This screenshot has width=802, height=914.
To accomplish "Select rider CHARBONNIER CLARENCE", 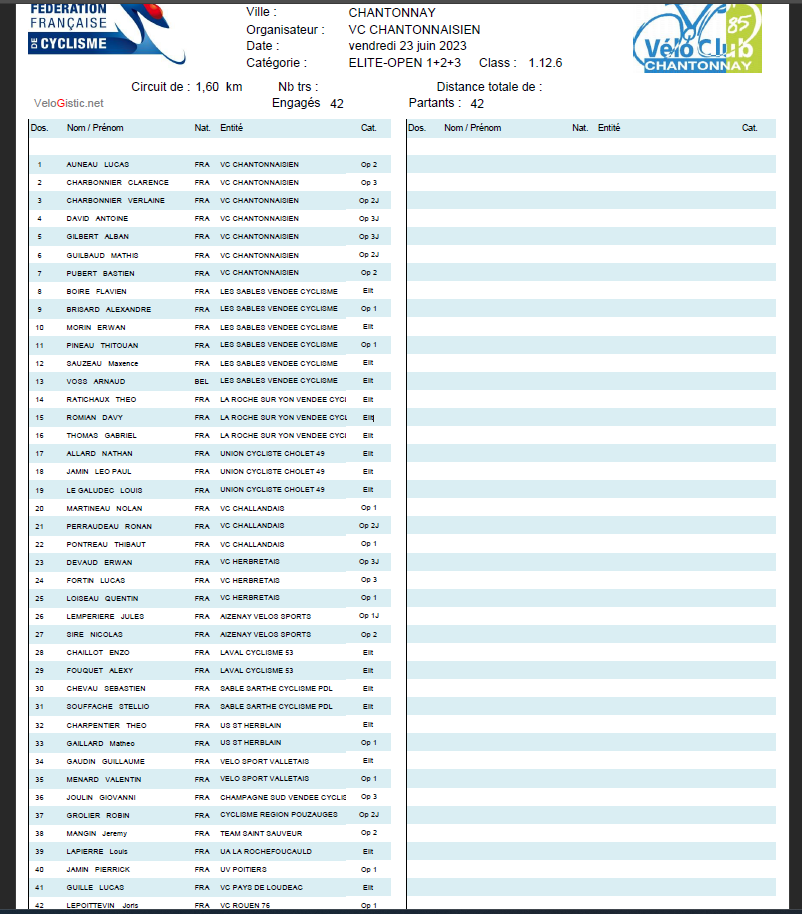I will point(118,182).
